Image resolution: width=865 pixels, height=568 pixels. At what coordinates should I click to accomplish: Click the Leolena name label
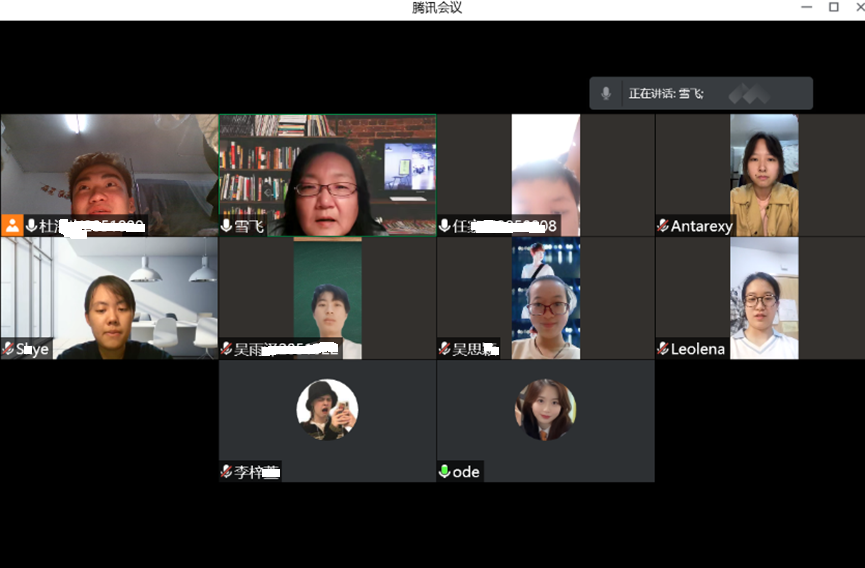[698, 349]
